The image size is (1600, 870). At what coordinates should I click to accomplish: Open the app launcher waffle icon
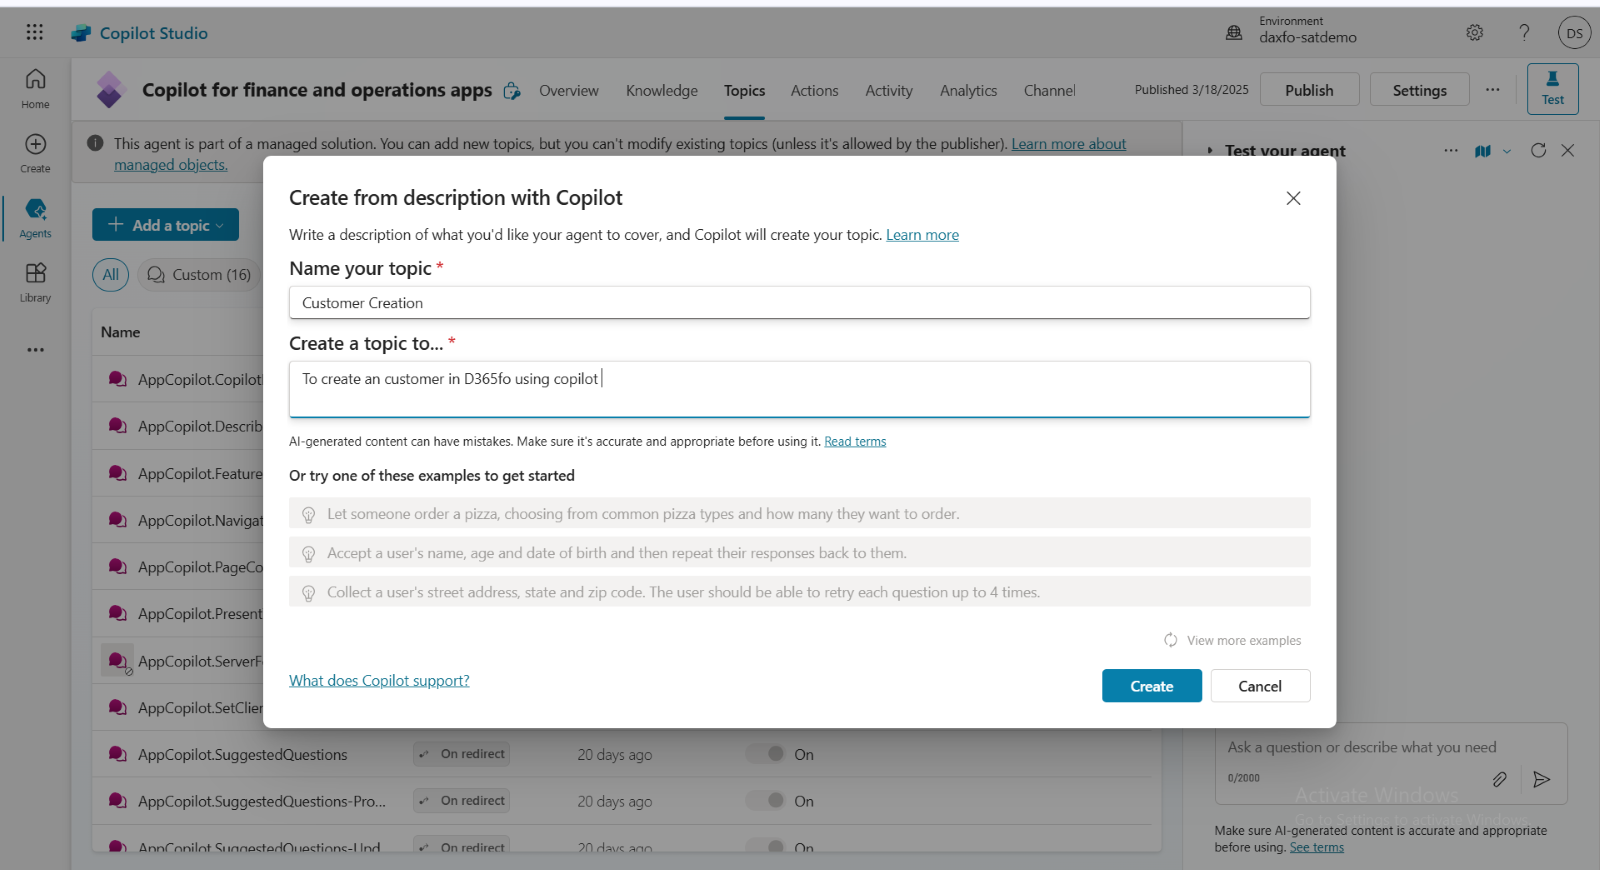coord(35,32)
